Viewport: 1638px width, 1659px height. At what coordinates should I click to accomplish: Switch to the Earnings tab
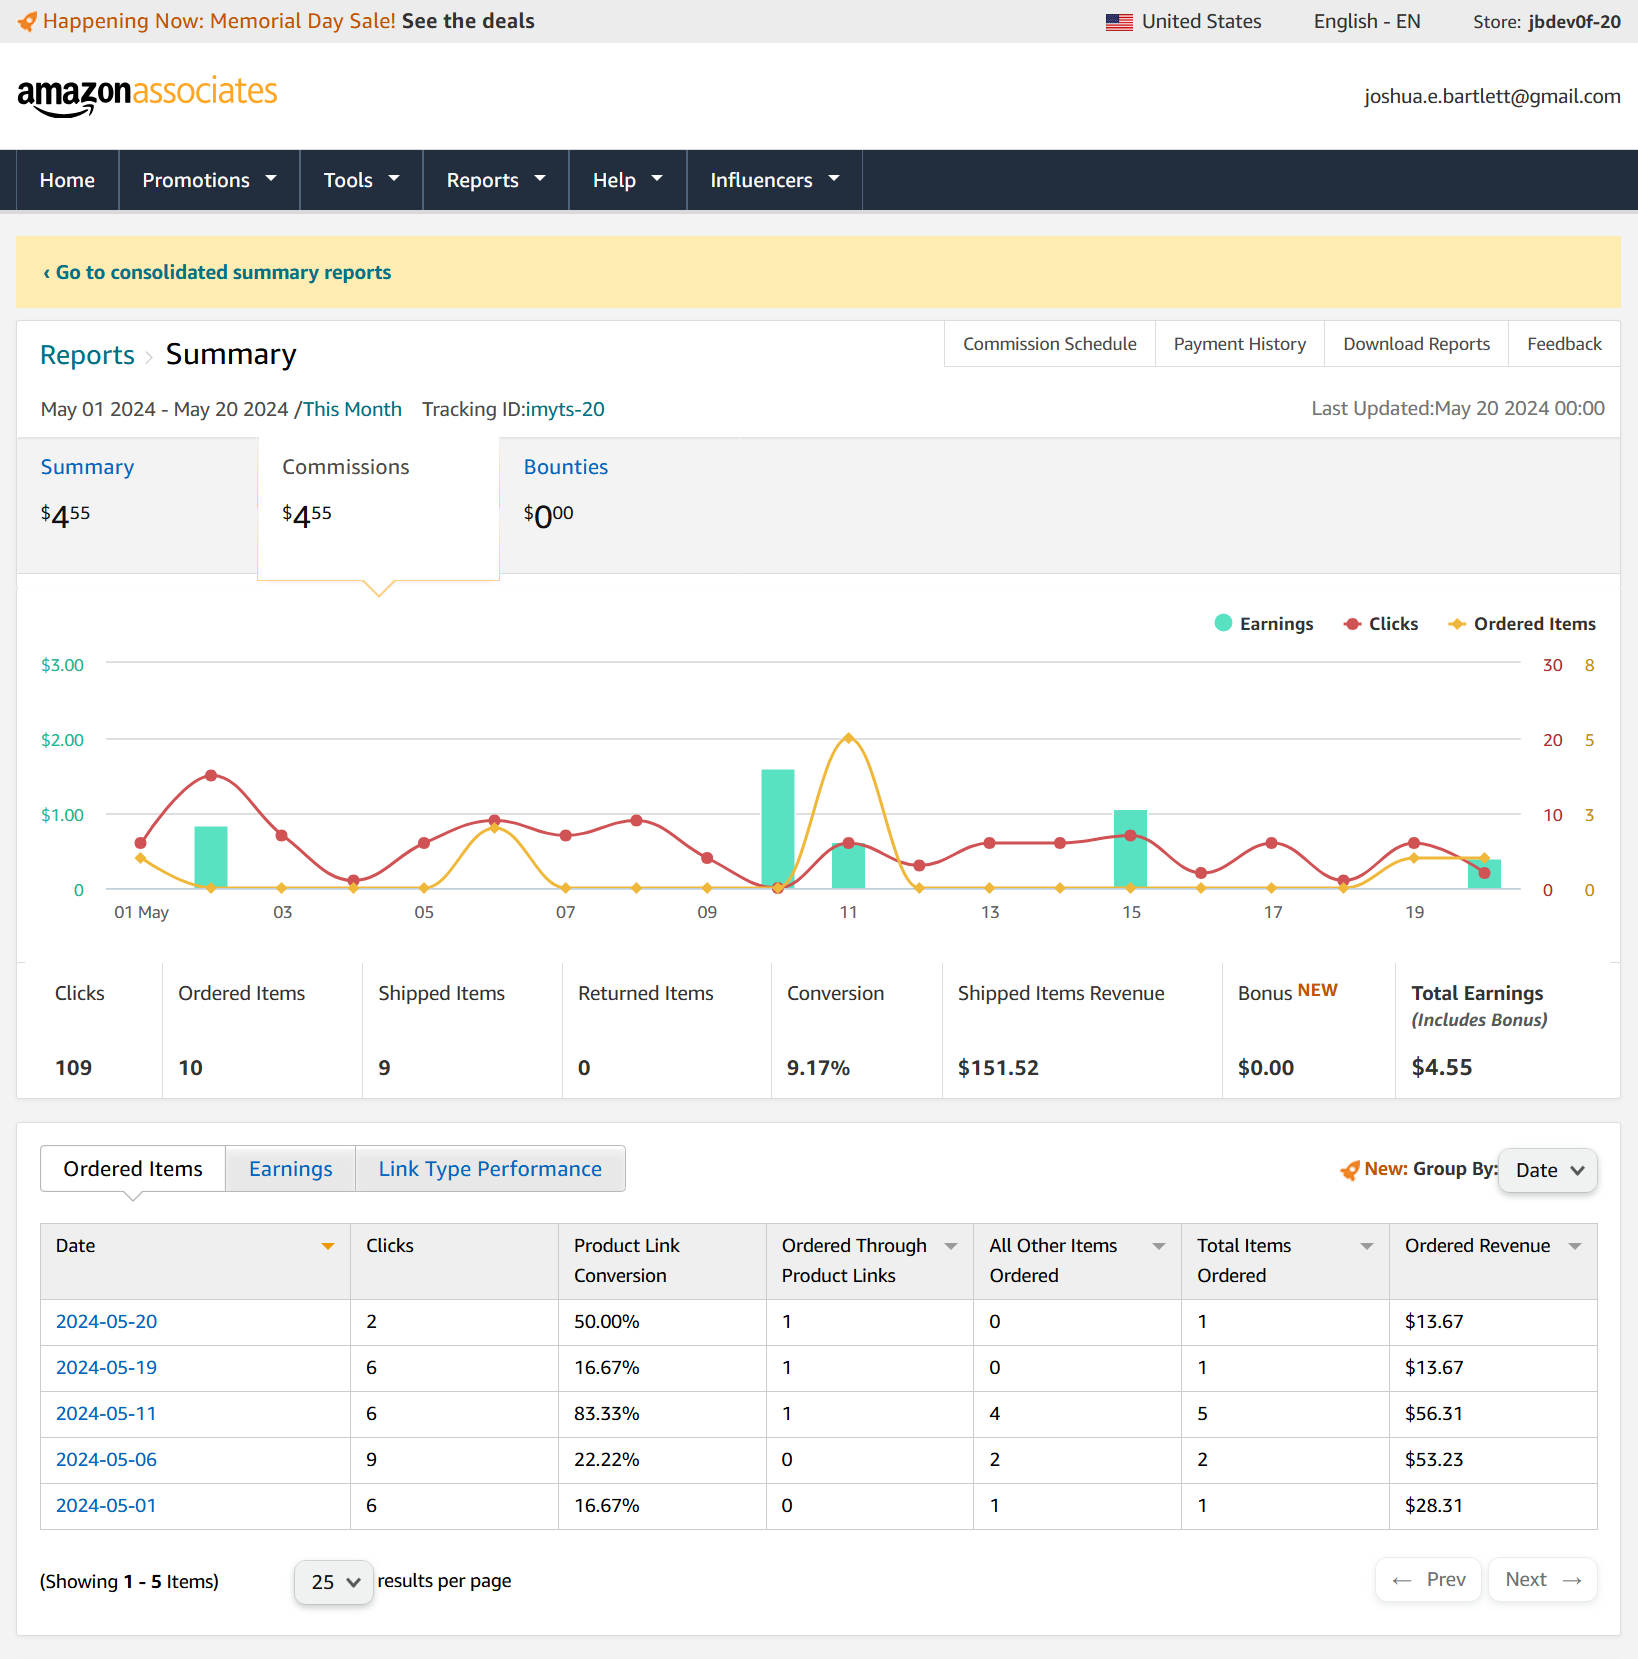(290, 1169)
